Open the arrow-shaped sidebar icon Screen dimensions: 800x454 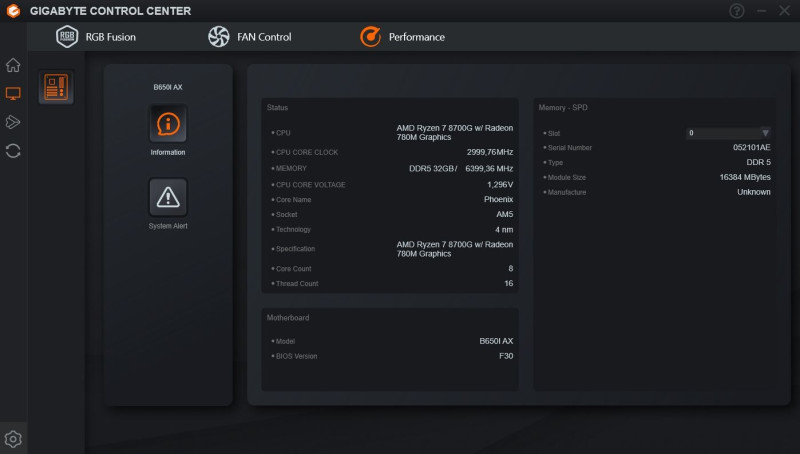coord(13,122)
